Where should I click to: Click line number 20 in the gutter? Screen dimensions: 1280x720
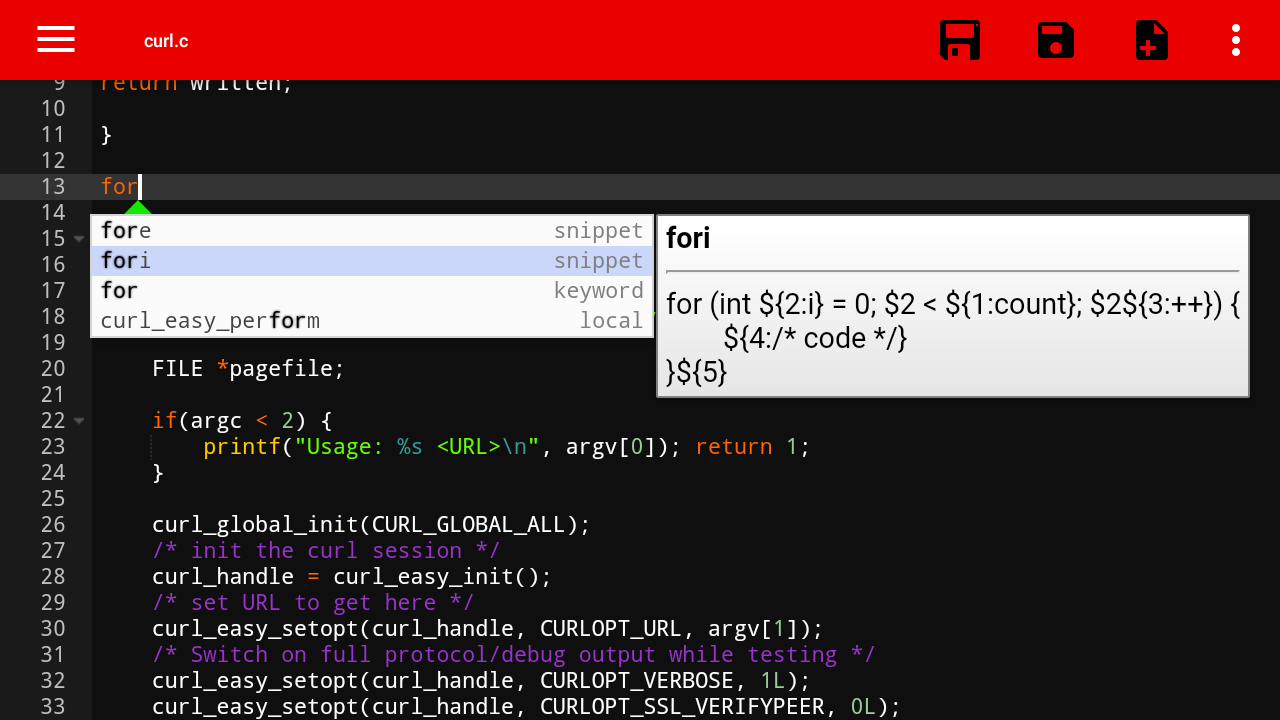coord(53,368)
